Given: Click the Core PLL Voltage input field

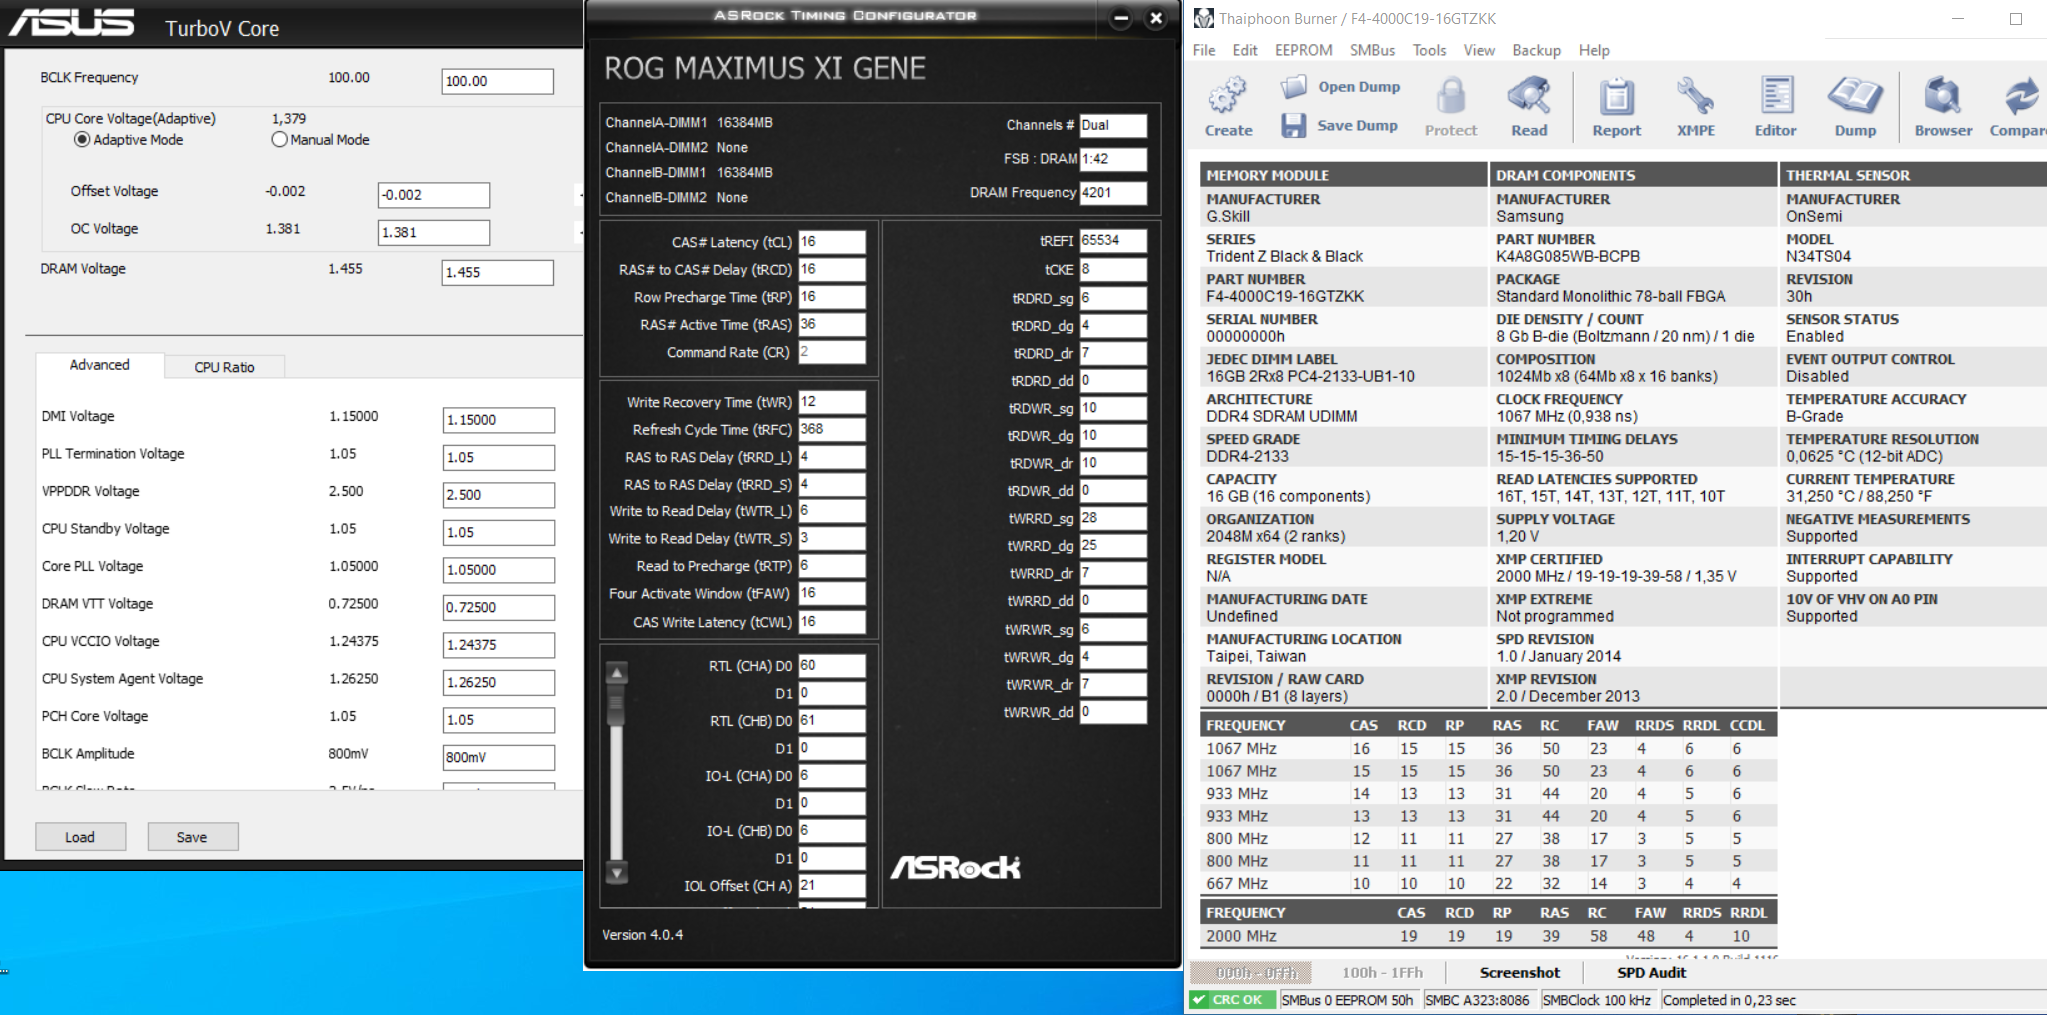Looking at the screenshot, I should click(x=499, y=570).
